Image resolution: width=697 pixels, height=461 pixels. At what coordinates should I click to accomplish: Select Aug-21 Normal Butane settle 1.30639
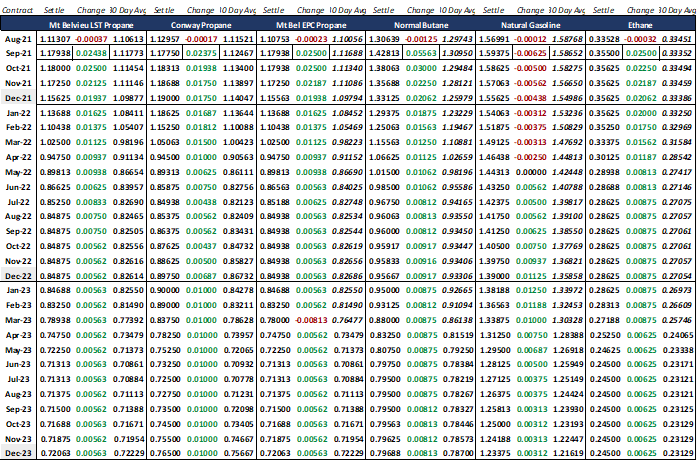385,39
